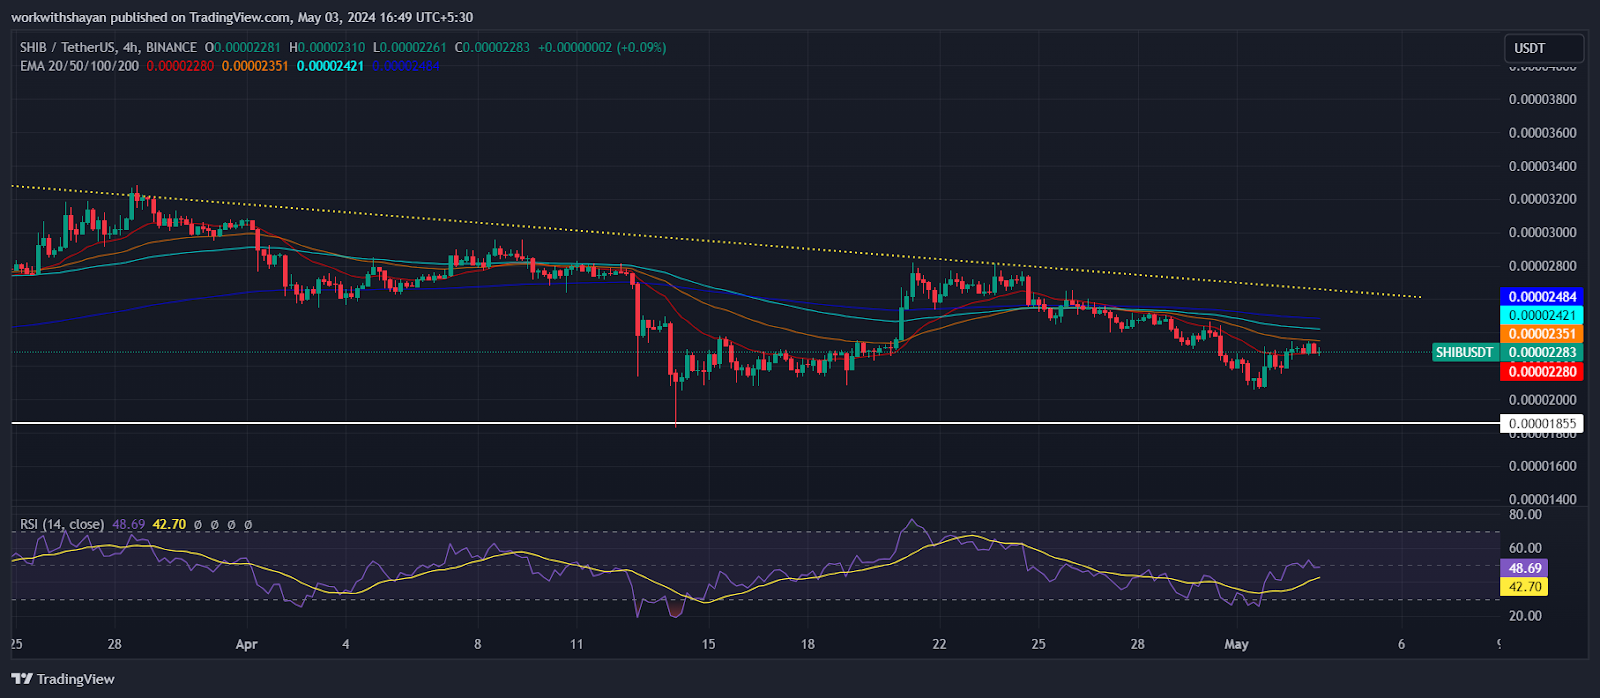Click the 60.00 RSI scale label
This screenshot has height=698, width=1600.
(1525, 548)
